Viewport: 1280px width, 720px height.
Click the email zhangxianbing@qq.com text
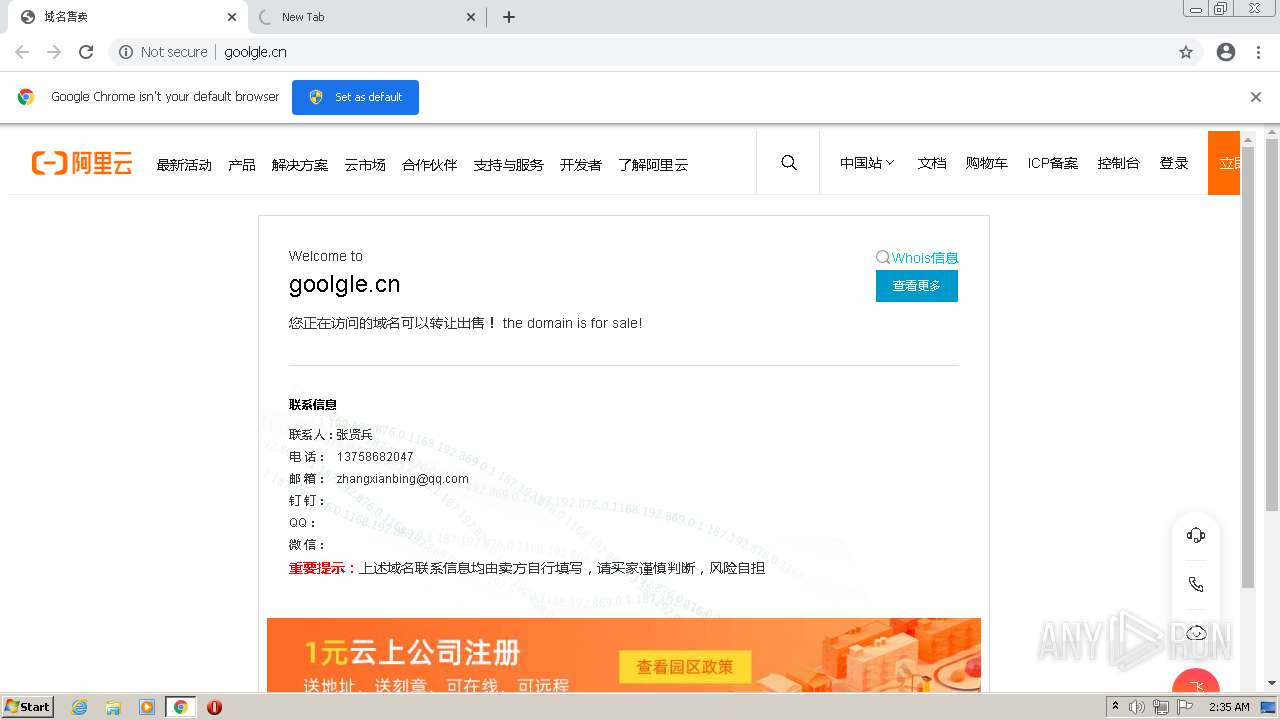point(403,479)
